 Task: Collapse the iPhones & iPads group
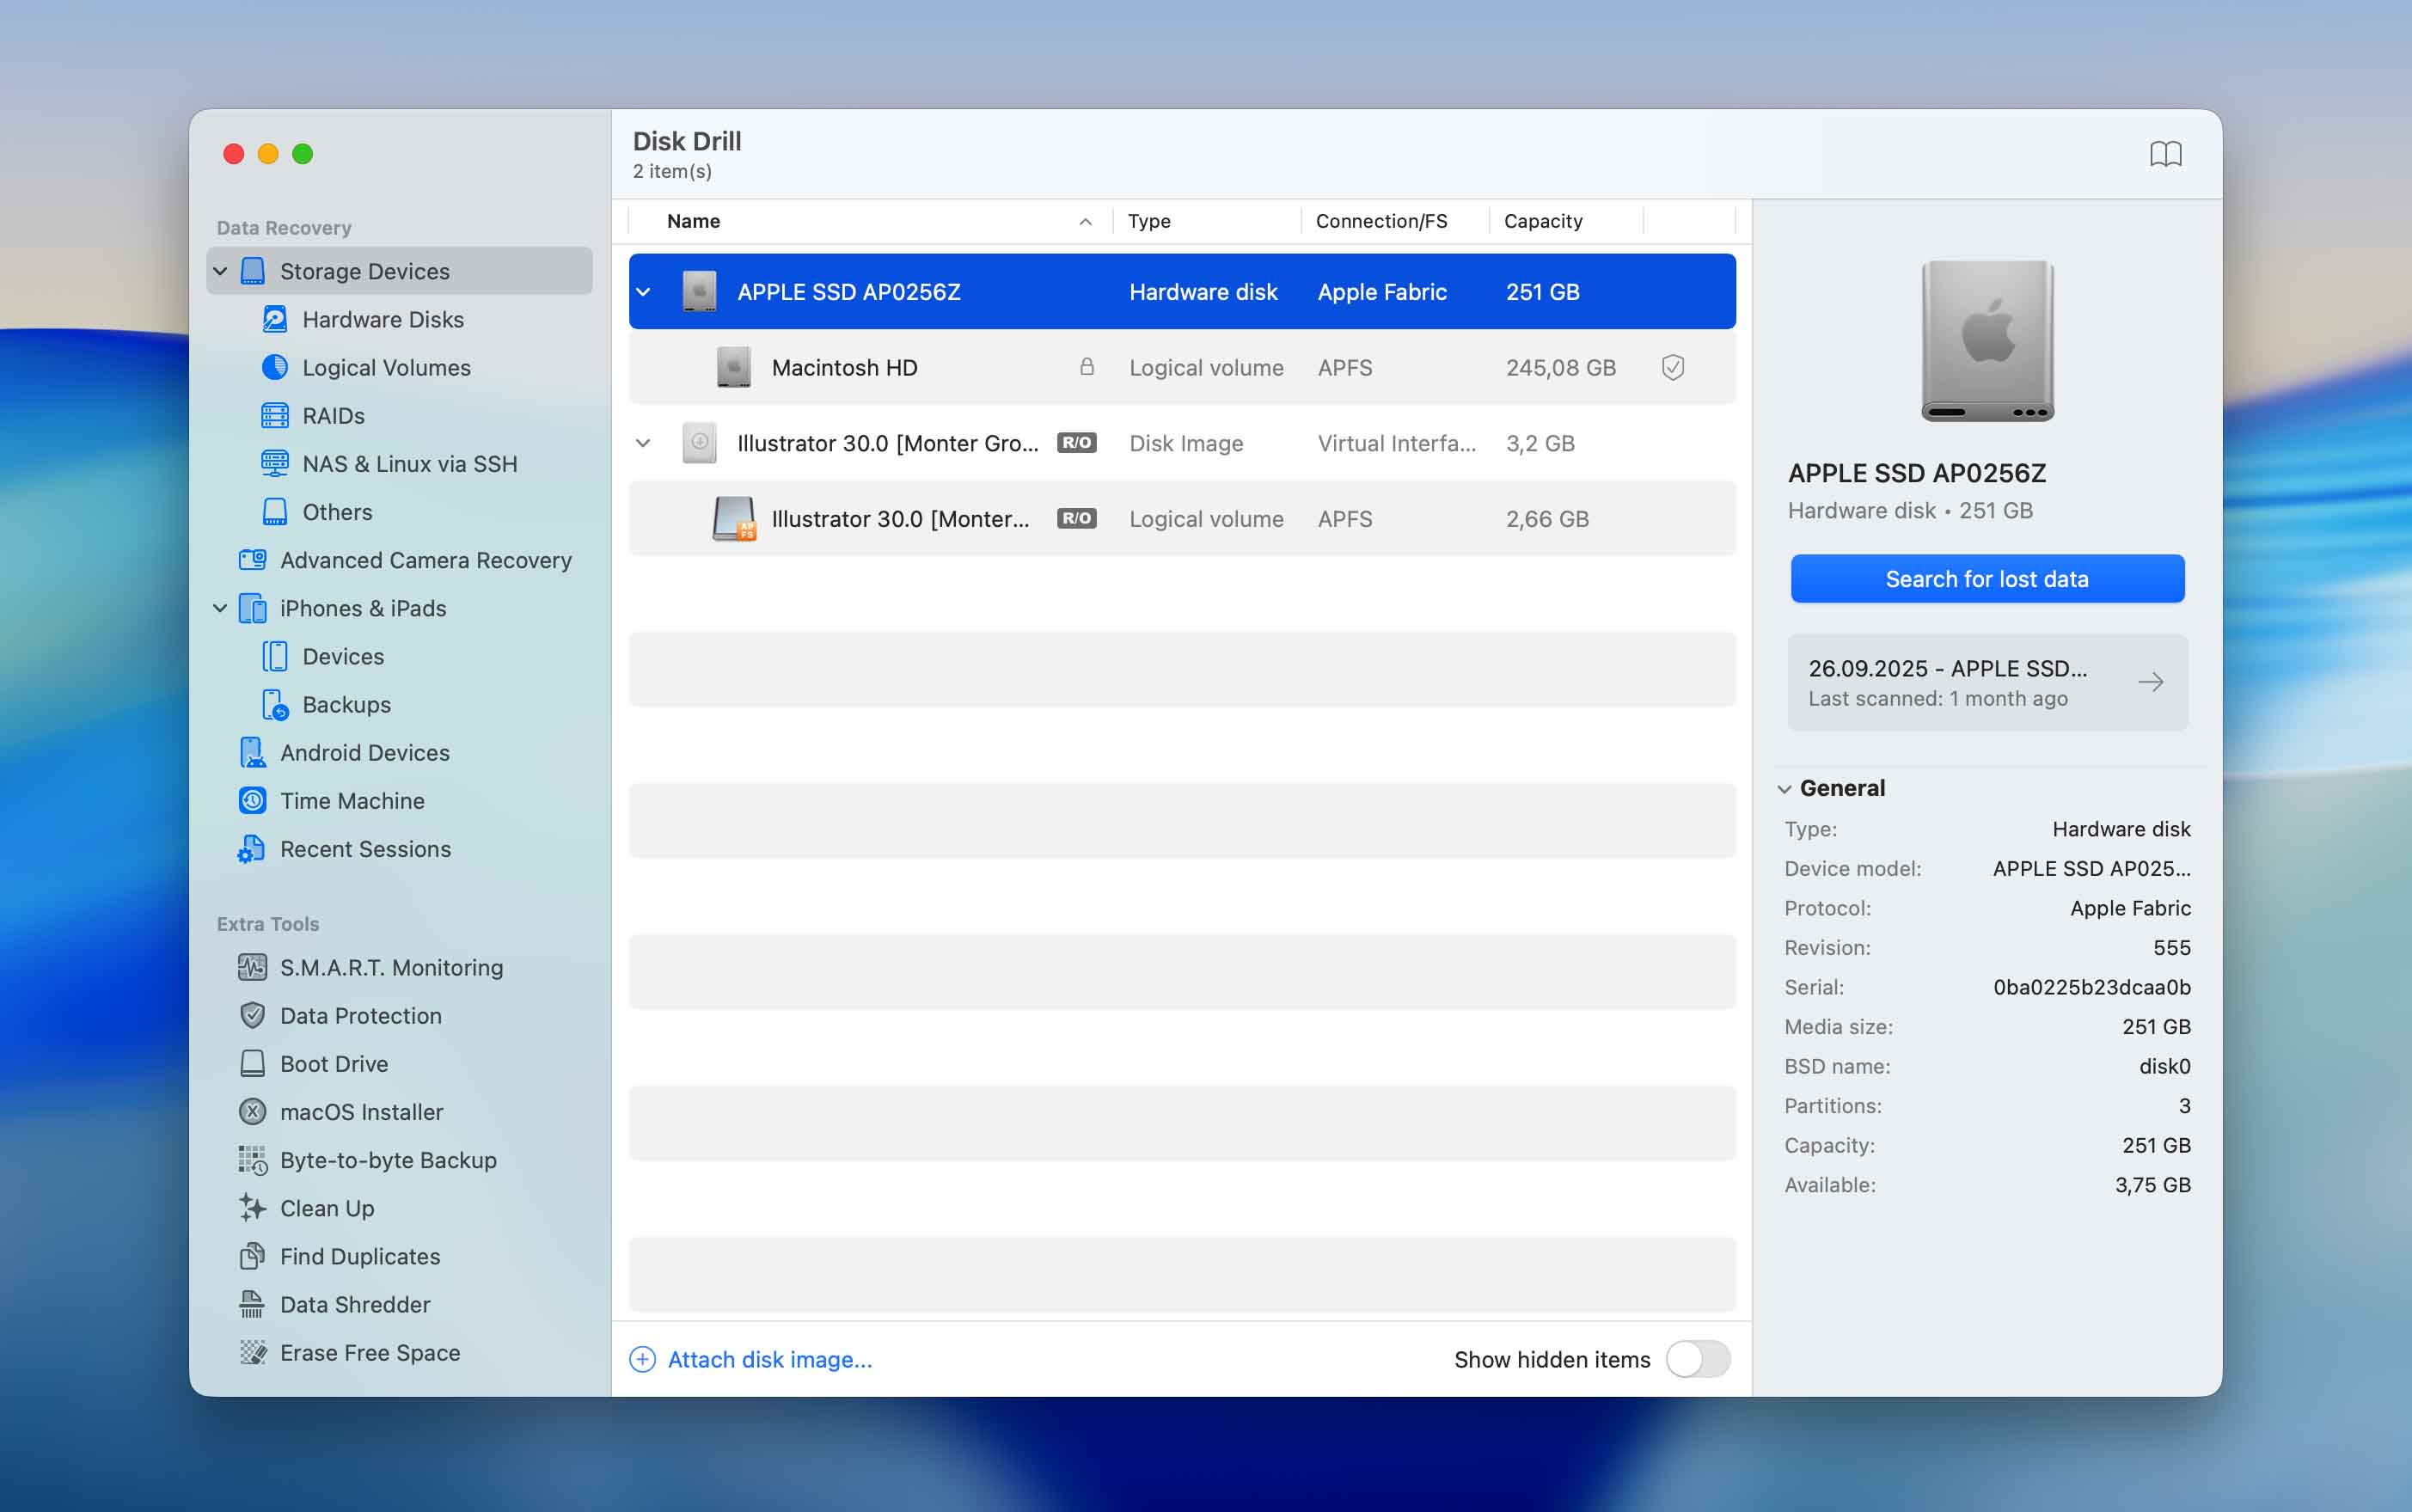[220, 608]
